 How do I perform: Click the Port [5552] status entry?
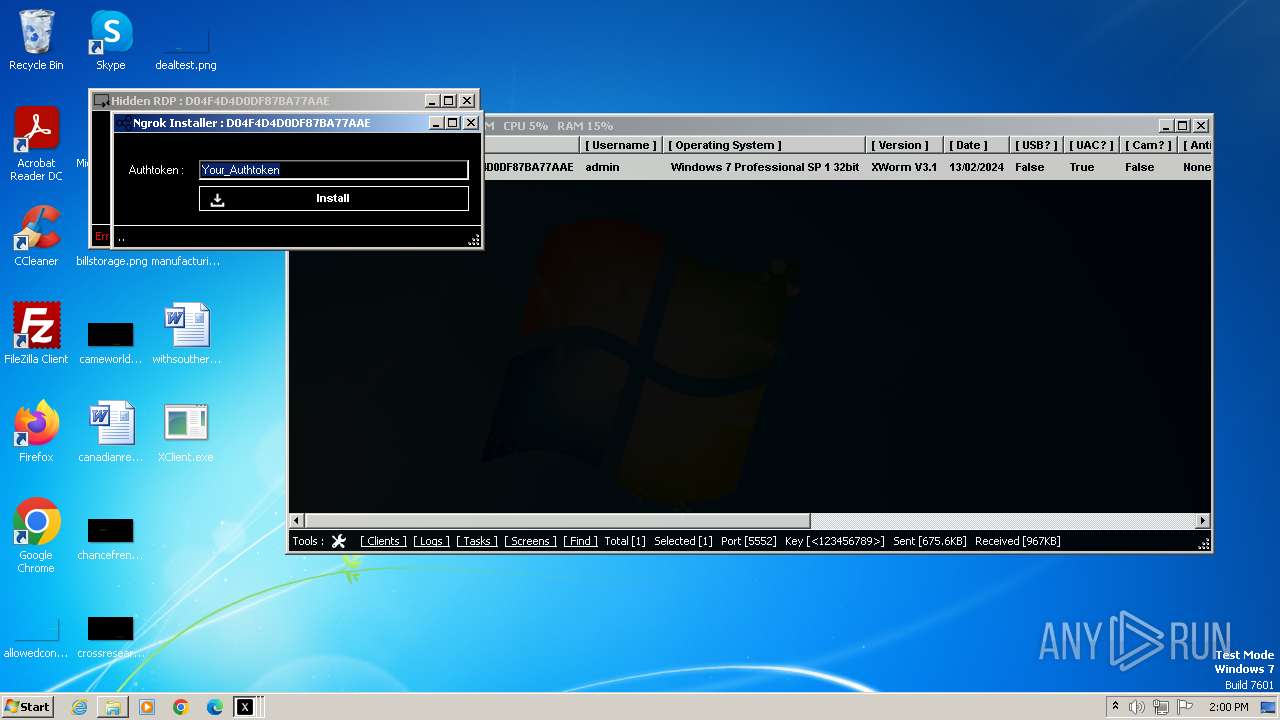coord(748,541)
